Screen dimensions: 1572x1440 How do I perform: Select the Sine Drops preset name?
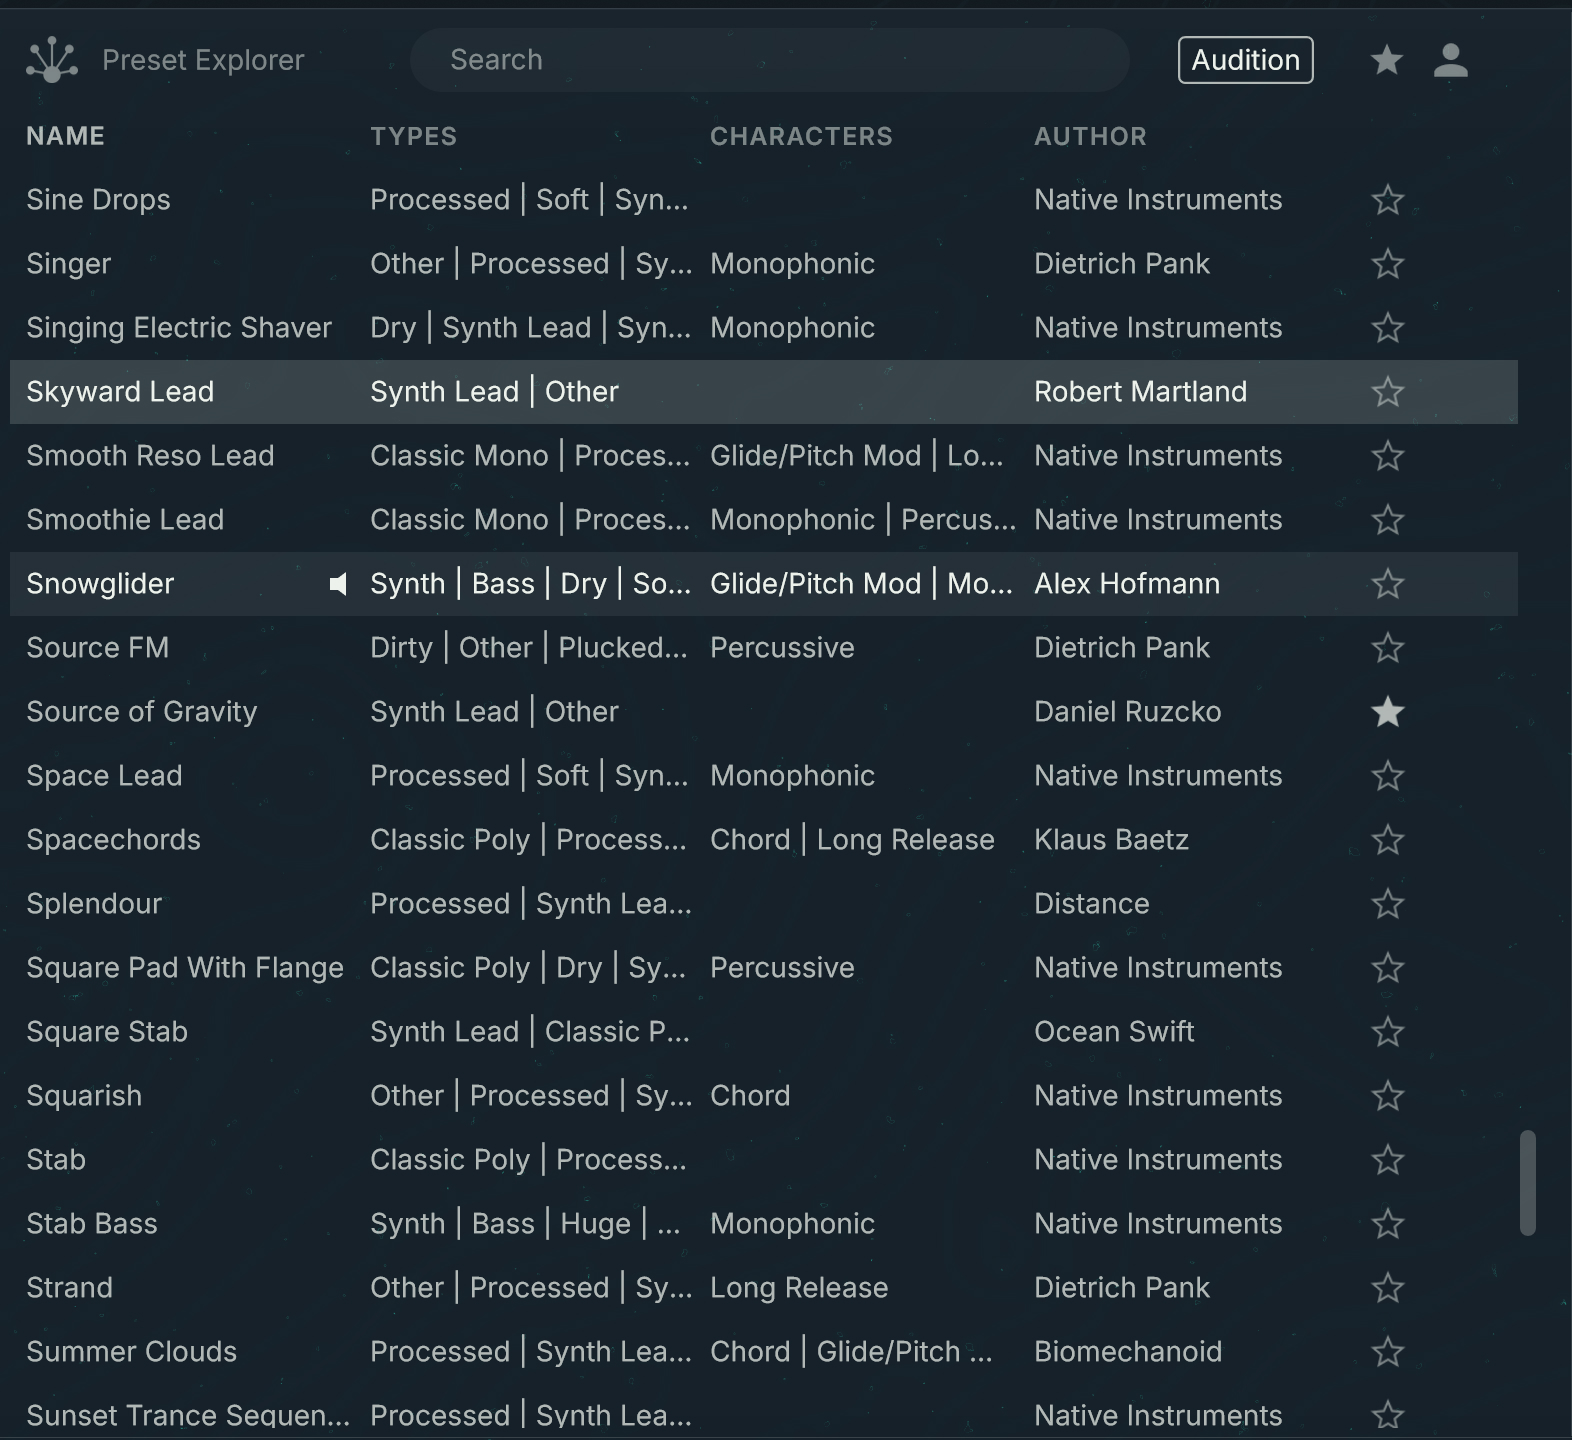(98, 200)
